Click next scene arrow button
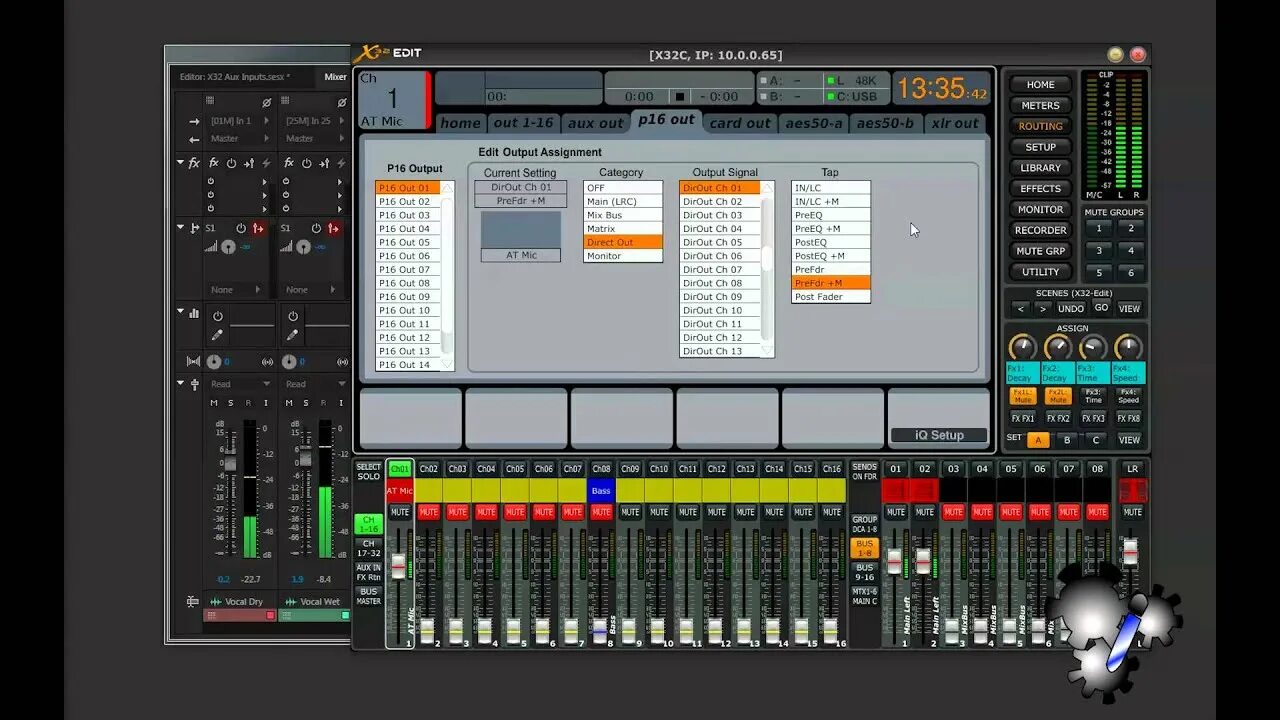This screenshot has width=1280, height=720. (1043, 308)
